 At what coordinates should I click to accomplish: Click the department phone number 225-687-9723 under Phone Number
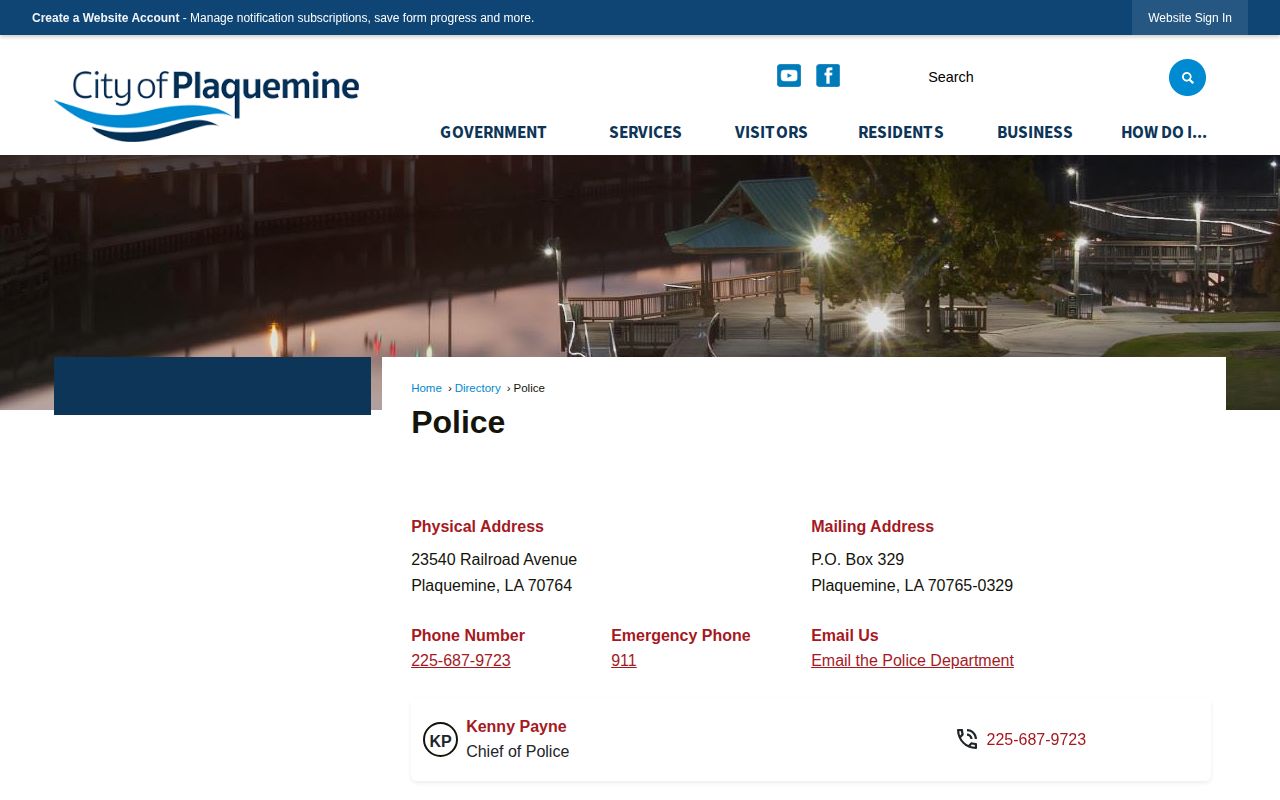coord(461,661)
